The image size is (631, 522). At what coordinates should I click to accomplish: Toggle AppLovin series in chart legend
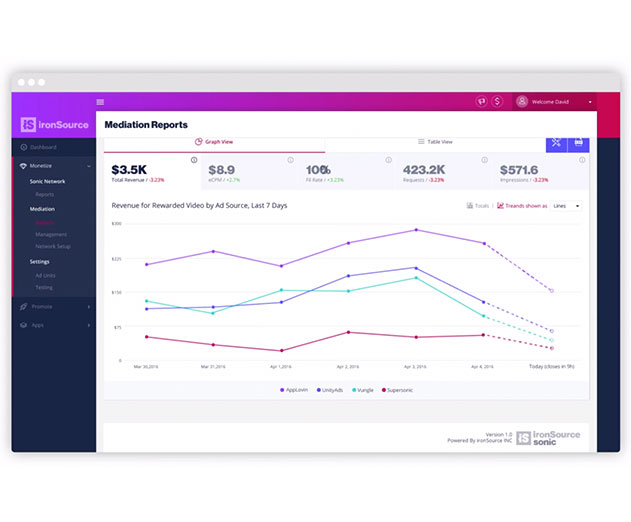pyautogui.click(x=294, y=390)
